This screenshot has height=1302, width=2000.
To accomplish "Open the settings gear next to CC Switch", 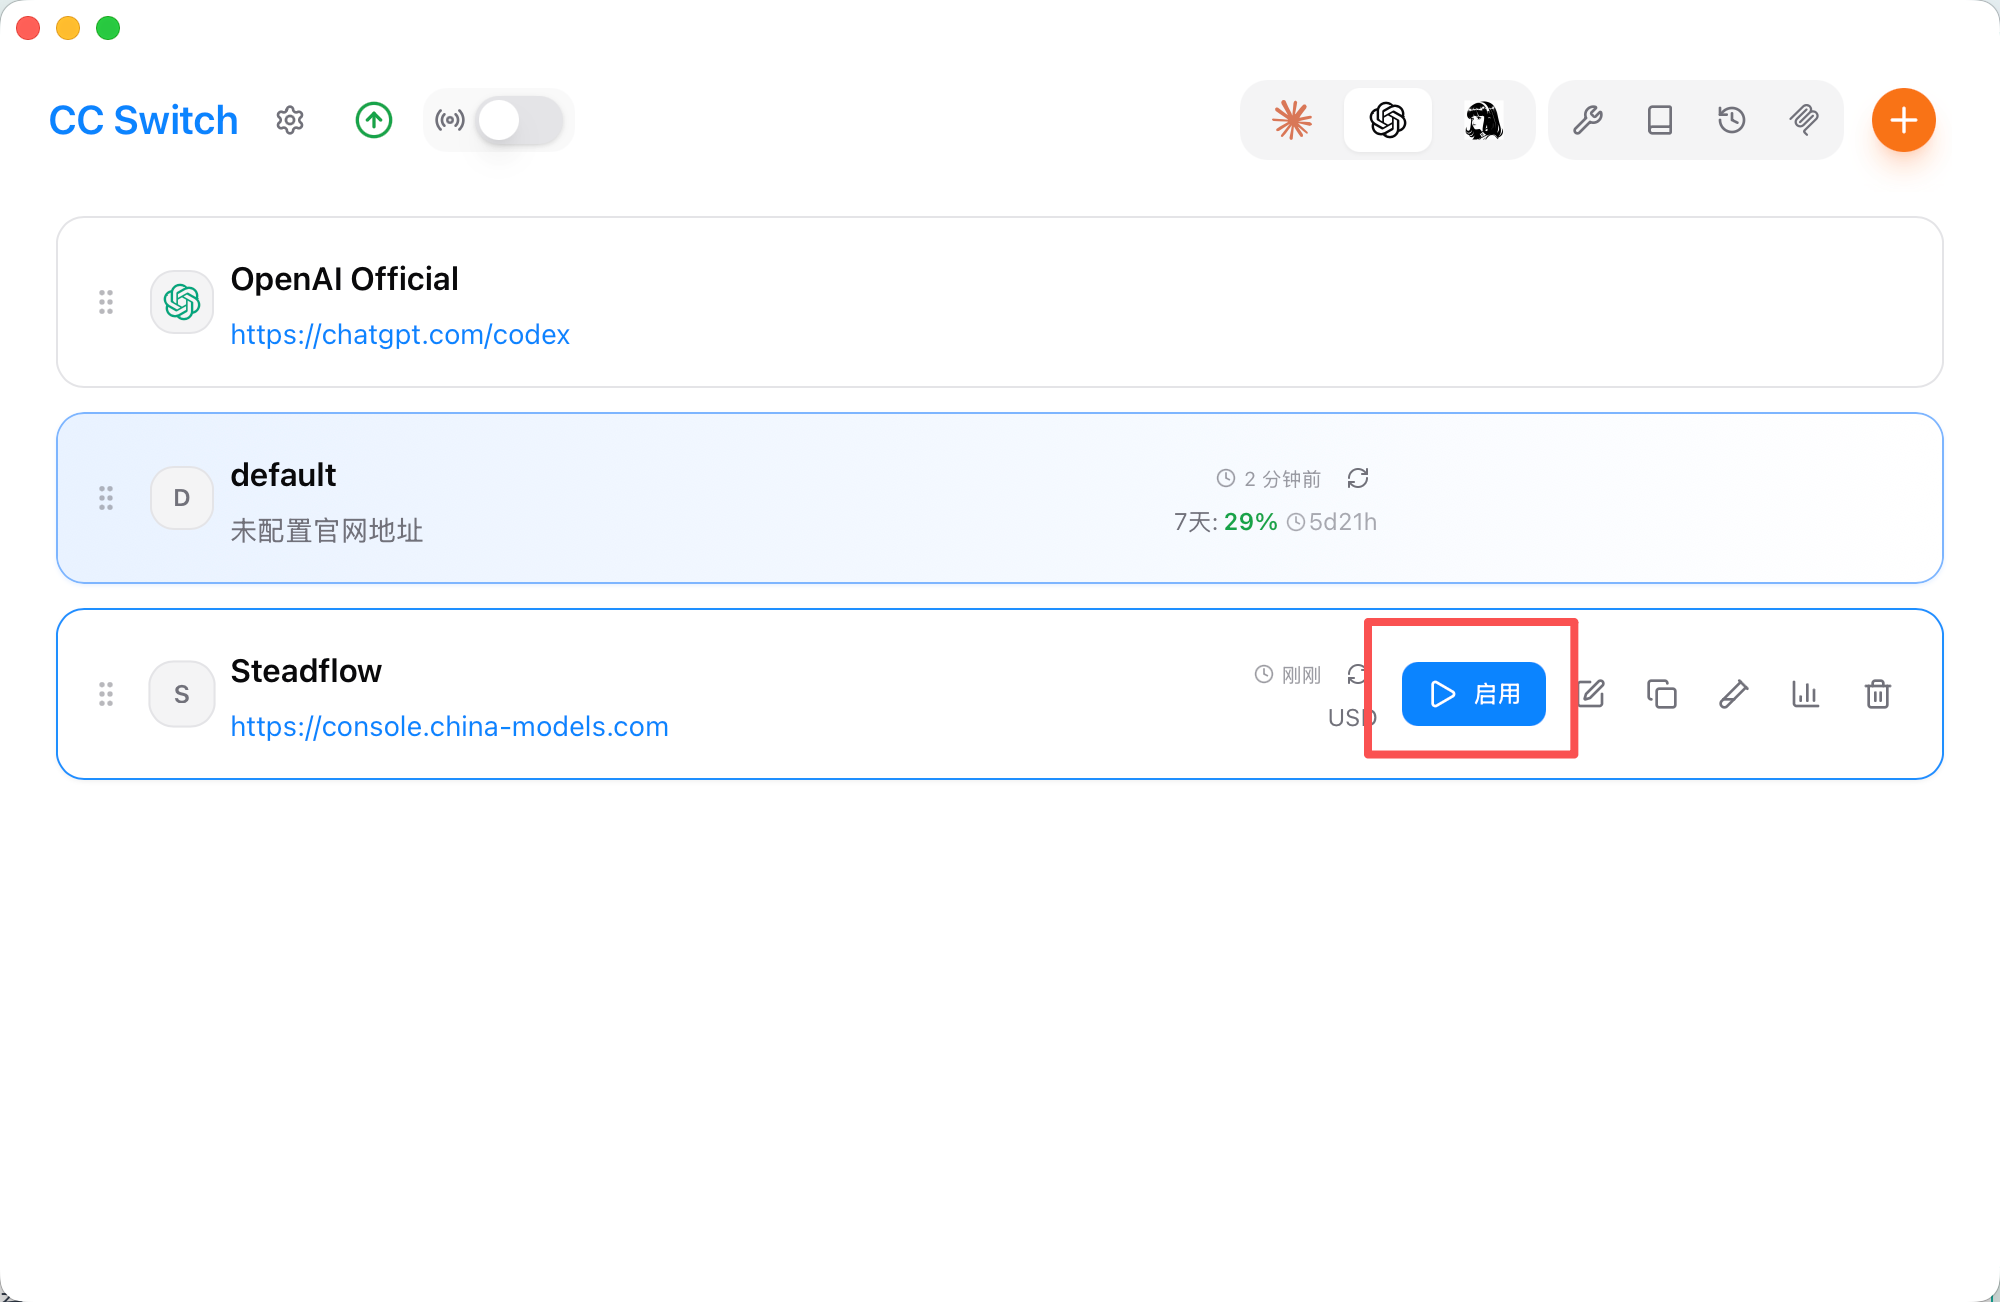I will tap(290, 120).
